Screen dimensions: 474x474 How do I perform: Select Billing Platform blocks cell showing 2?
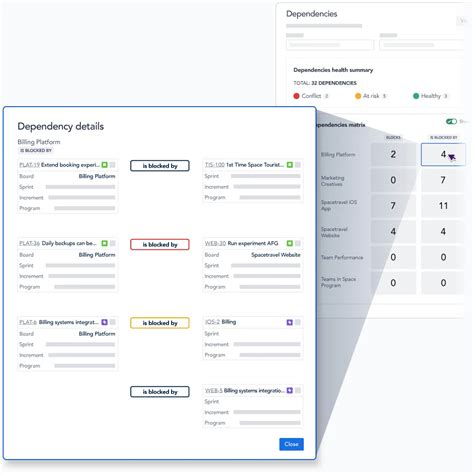point(393,154)
